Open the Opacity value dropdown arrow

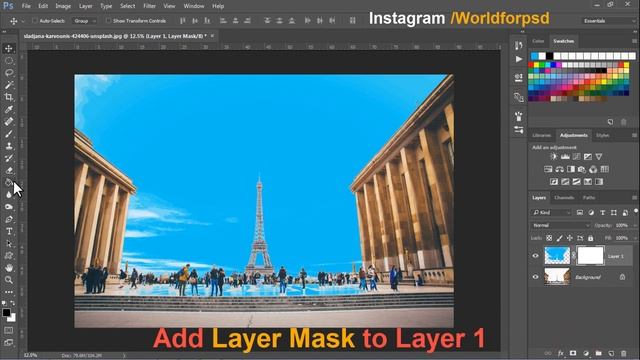[x=635, y=225]
